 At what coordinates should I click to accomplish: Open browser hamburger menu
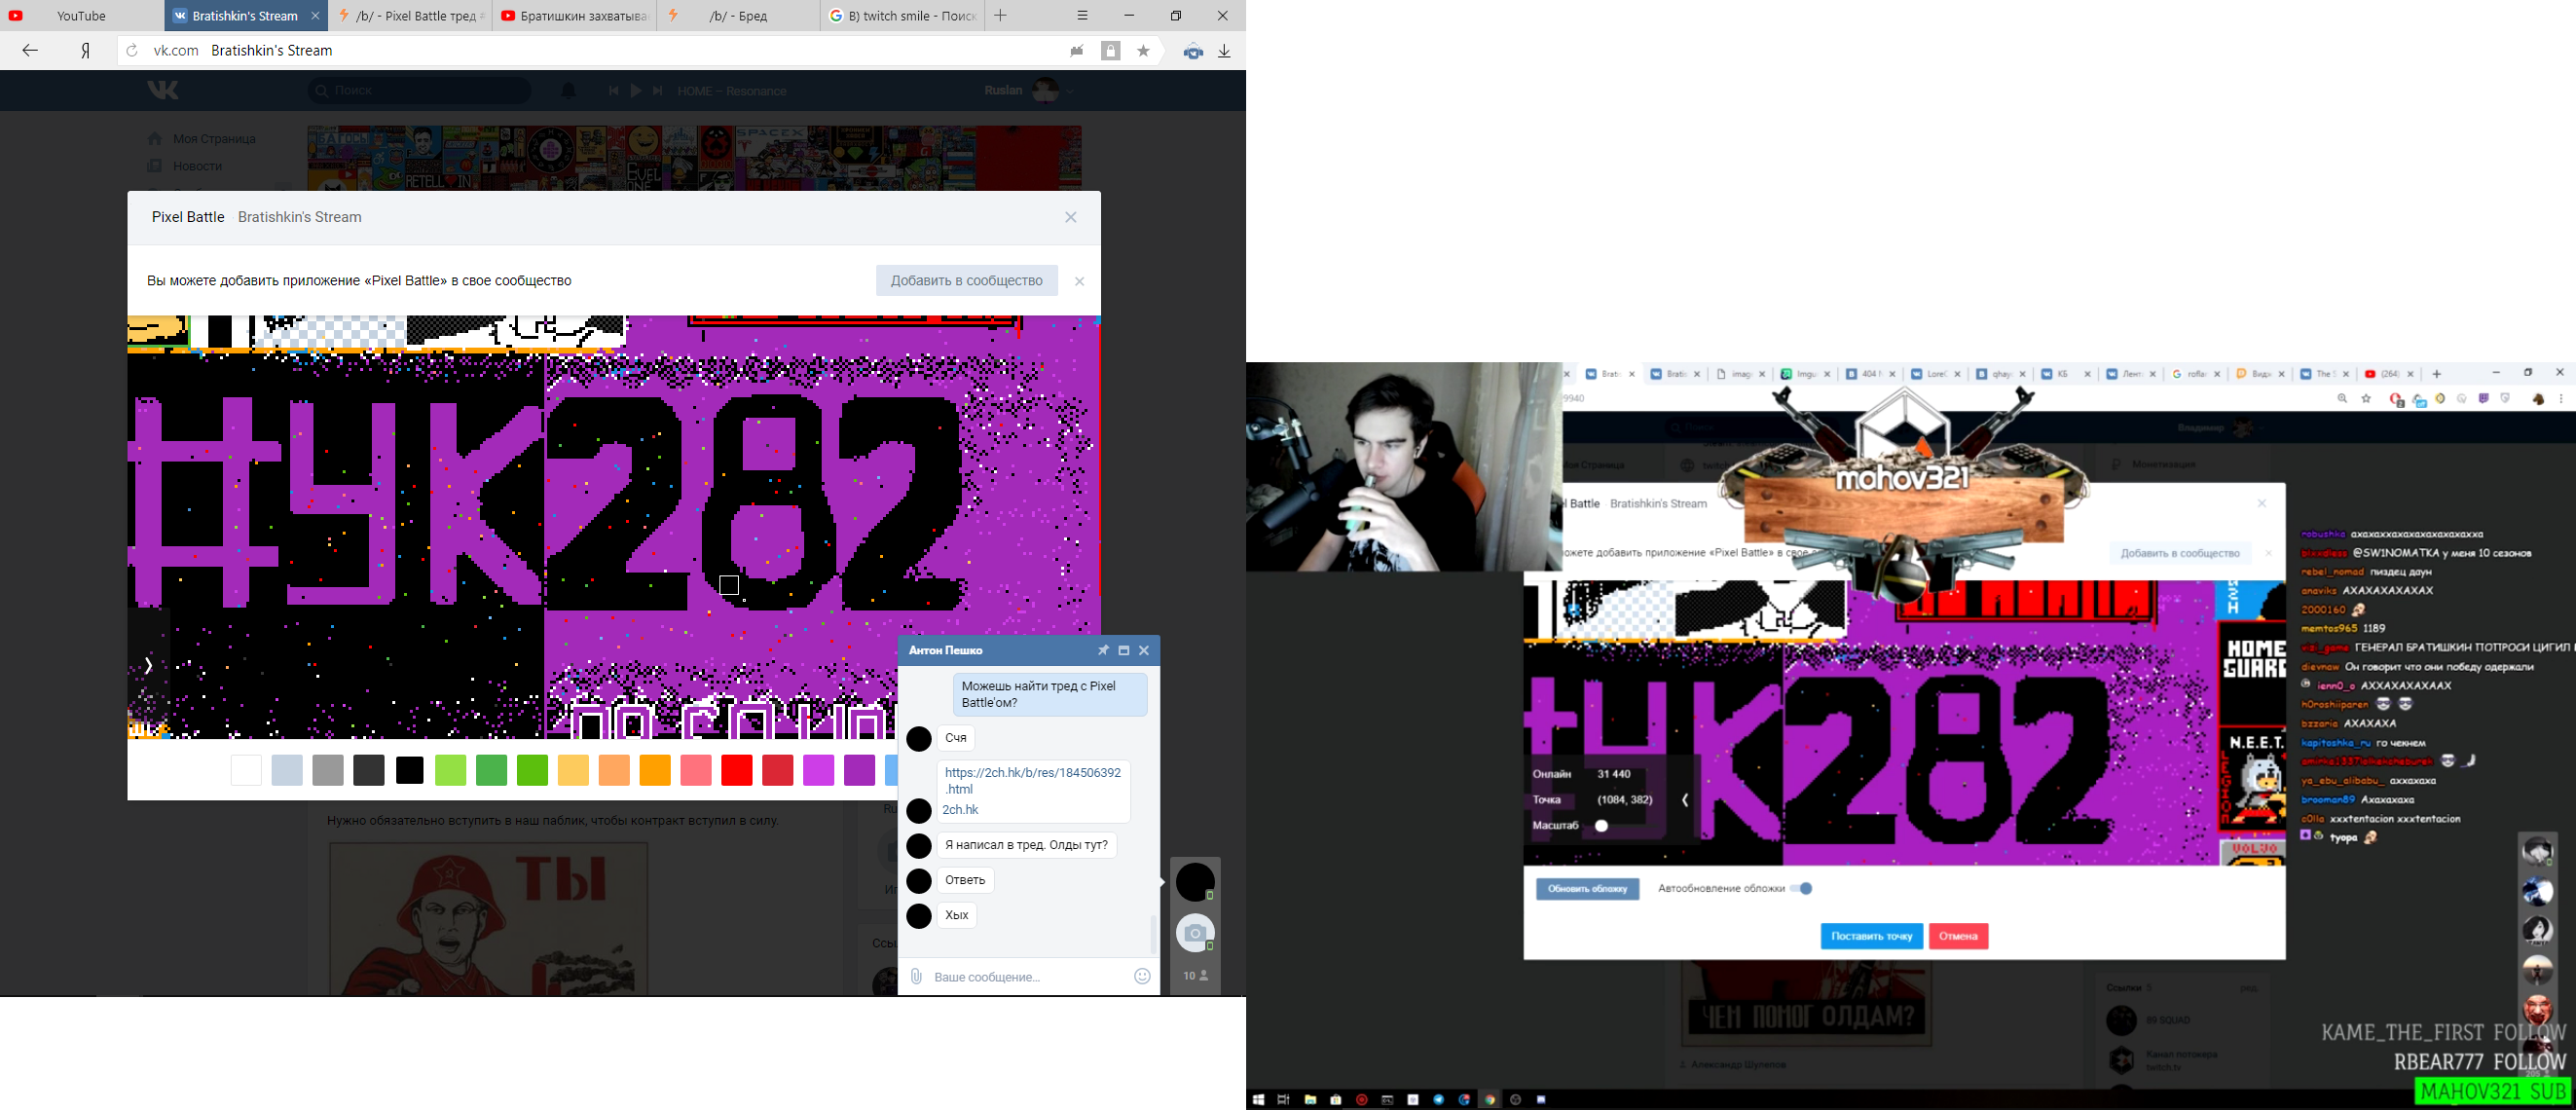(x=1082, y=15)
